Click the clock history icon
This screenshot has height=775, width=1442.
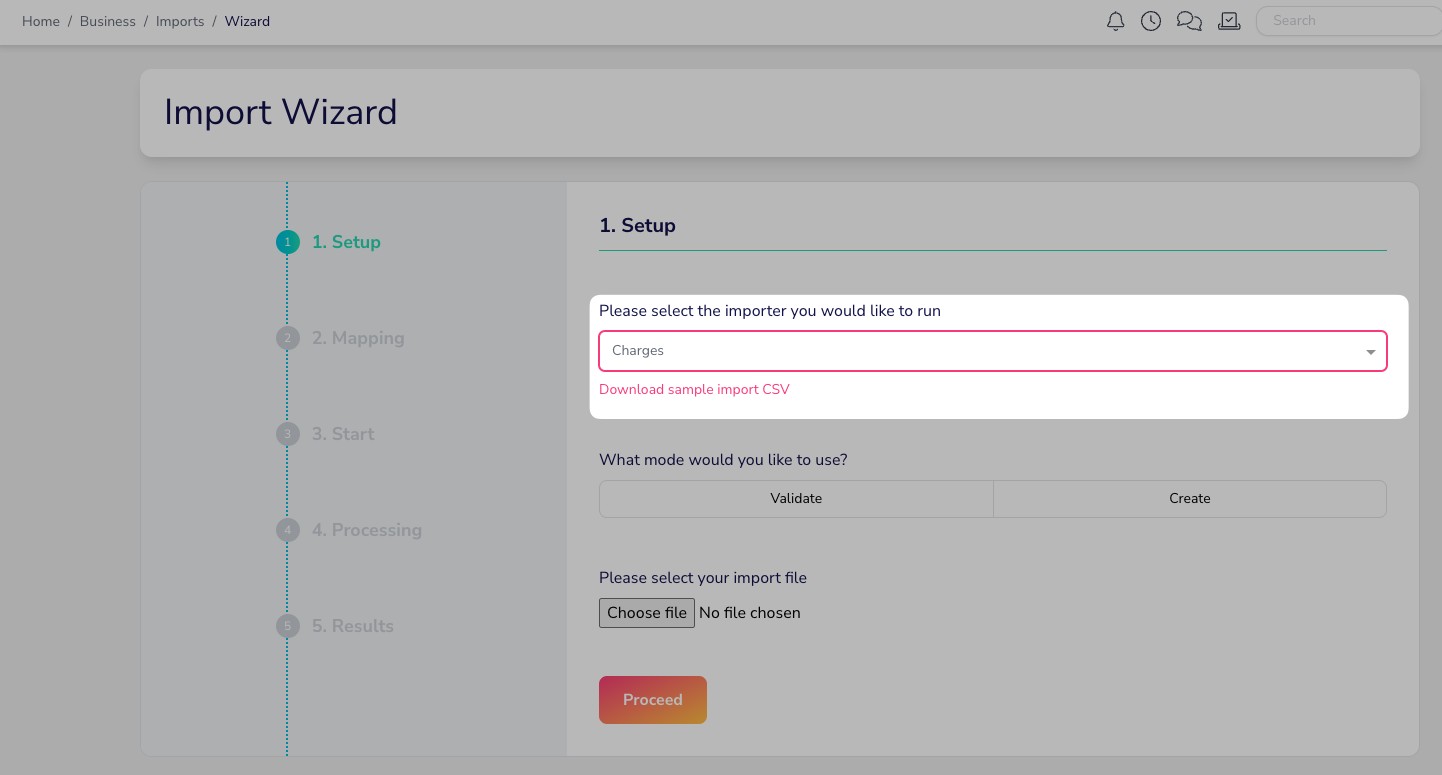(x=1151, y=21)
